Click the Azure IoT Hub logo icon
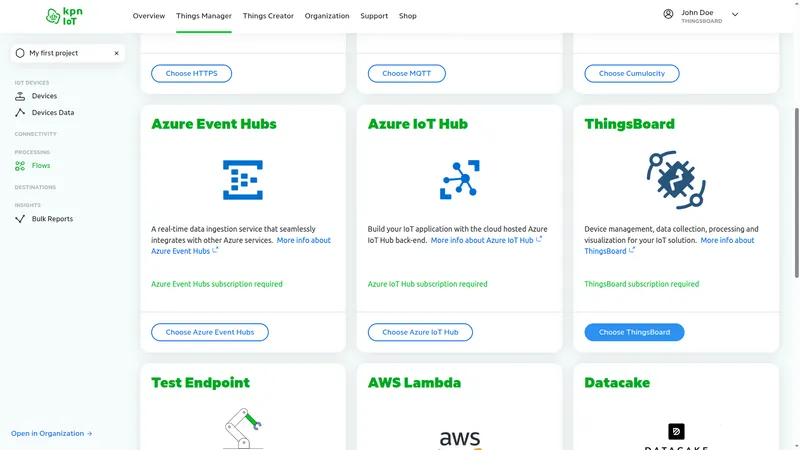 tap(460, 180)
